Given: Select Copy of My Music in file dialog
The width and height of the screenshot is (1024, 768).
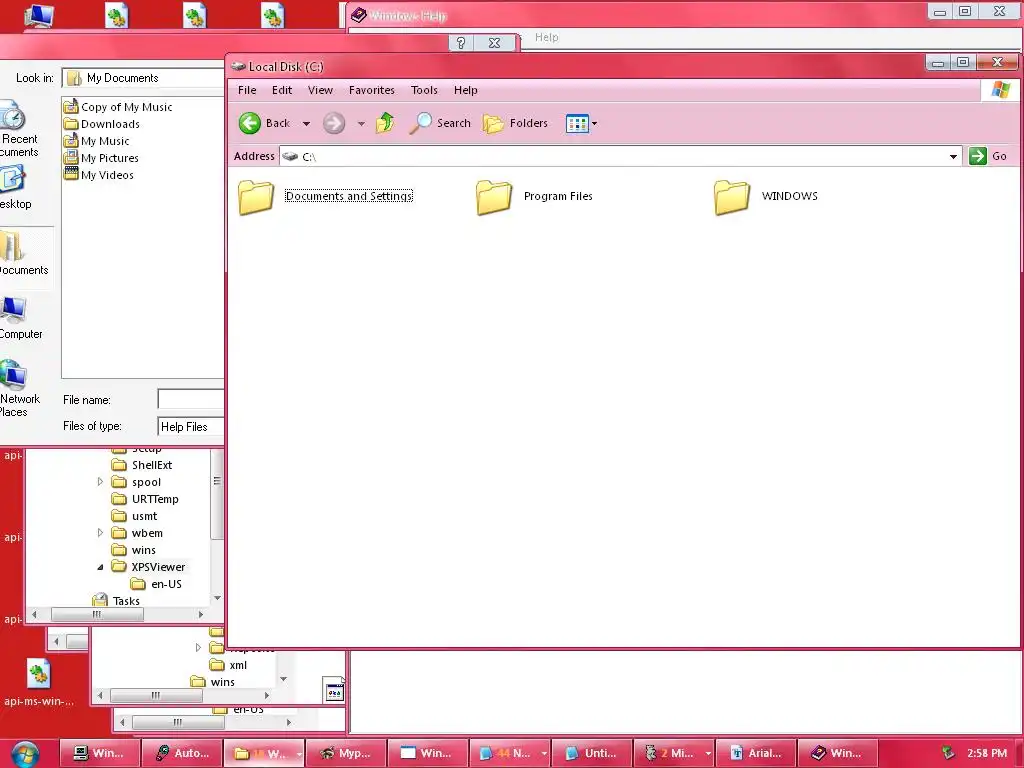Looking at the screenshot, I should pos(118,107).
